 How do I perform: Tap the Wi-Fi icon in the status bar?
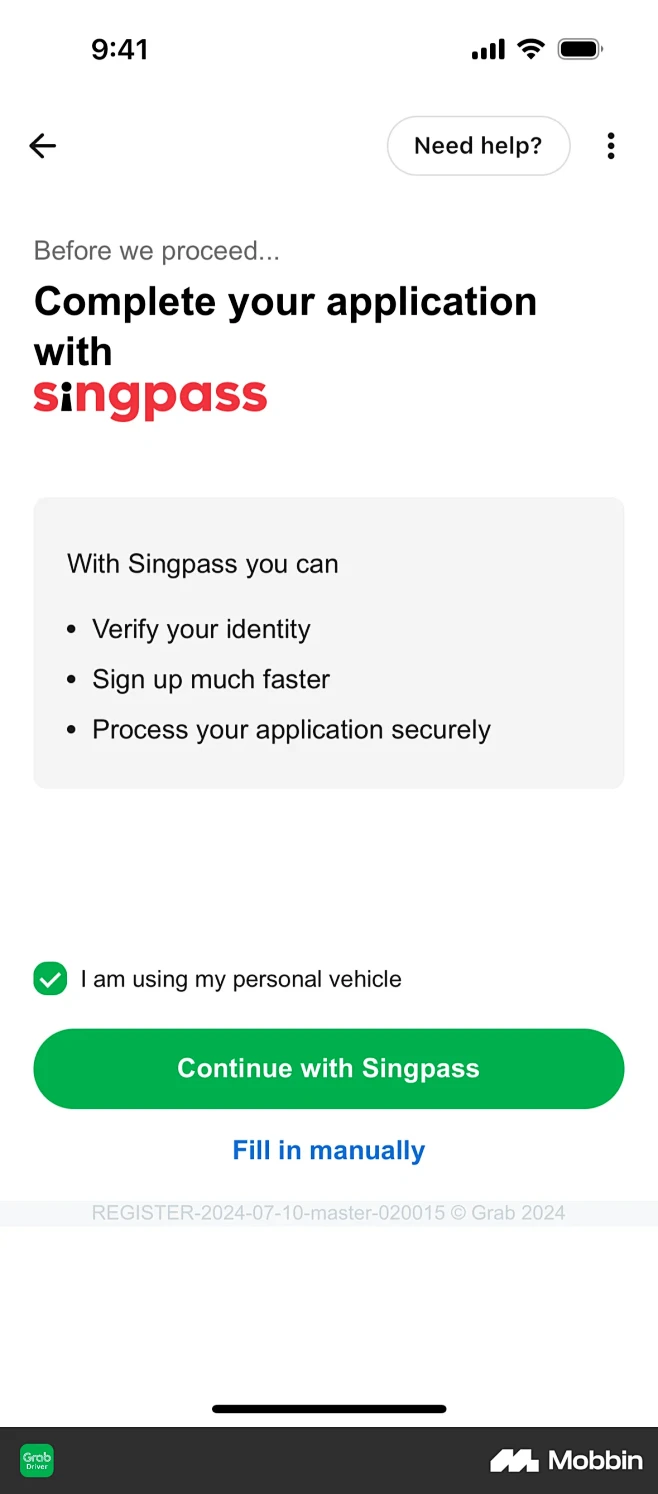click(530, 47)
